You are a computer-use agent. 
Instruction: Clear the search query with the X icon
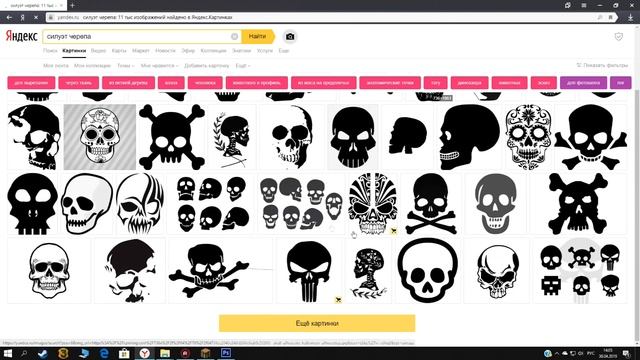point(234,37)
